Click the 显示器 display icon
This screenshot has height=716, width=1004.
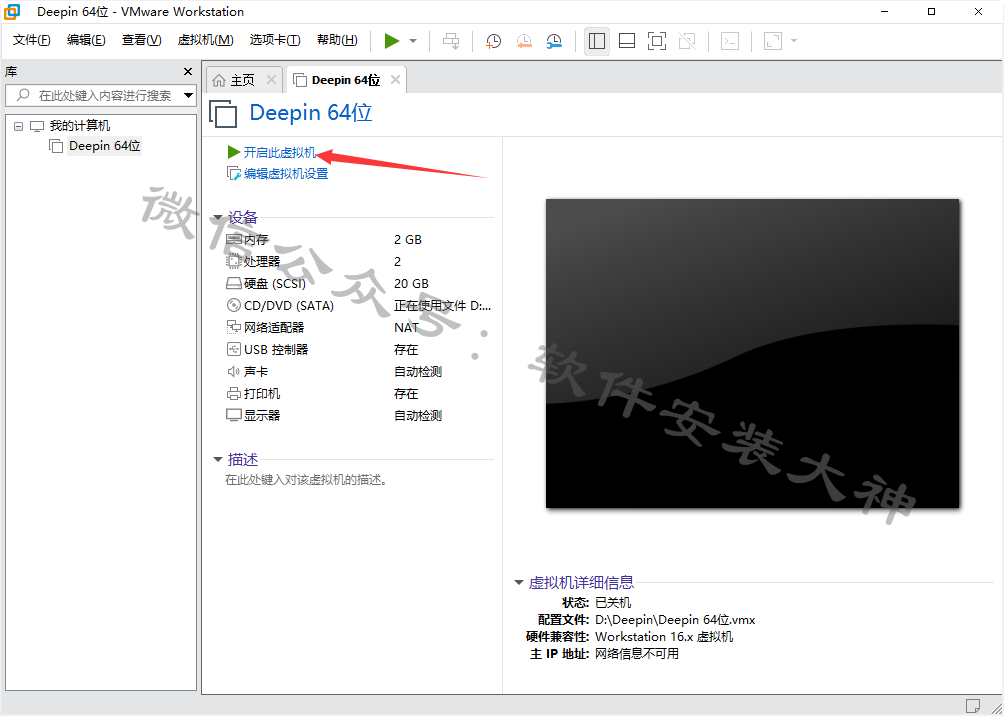click(234, 415)
